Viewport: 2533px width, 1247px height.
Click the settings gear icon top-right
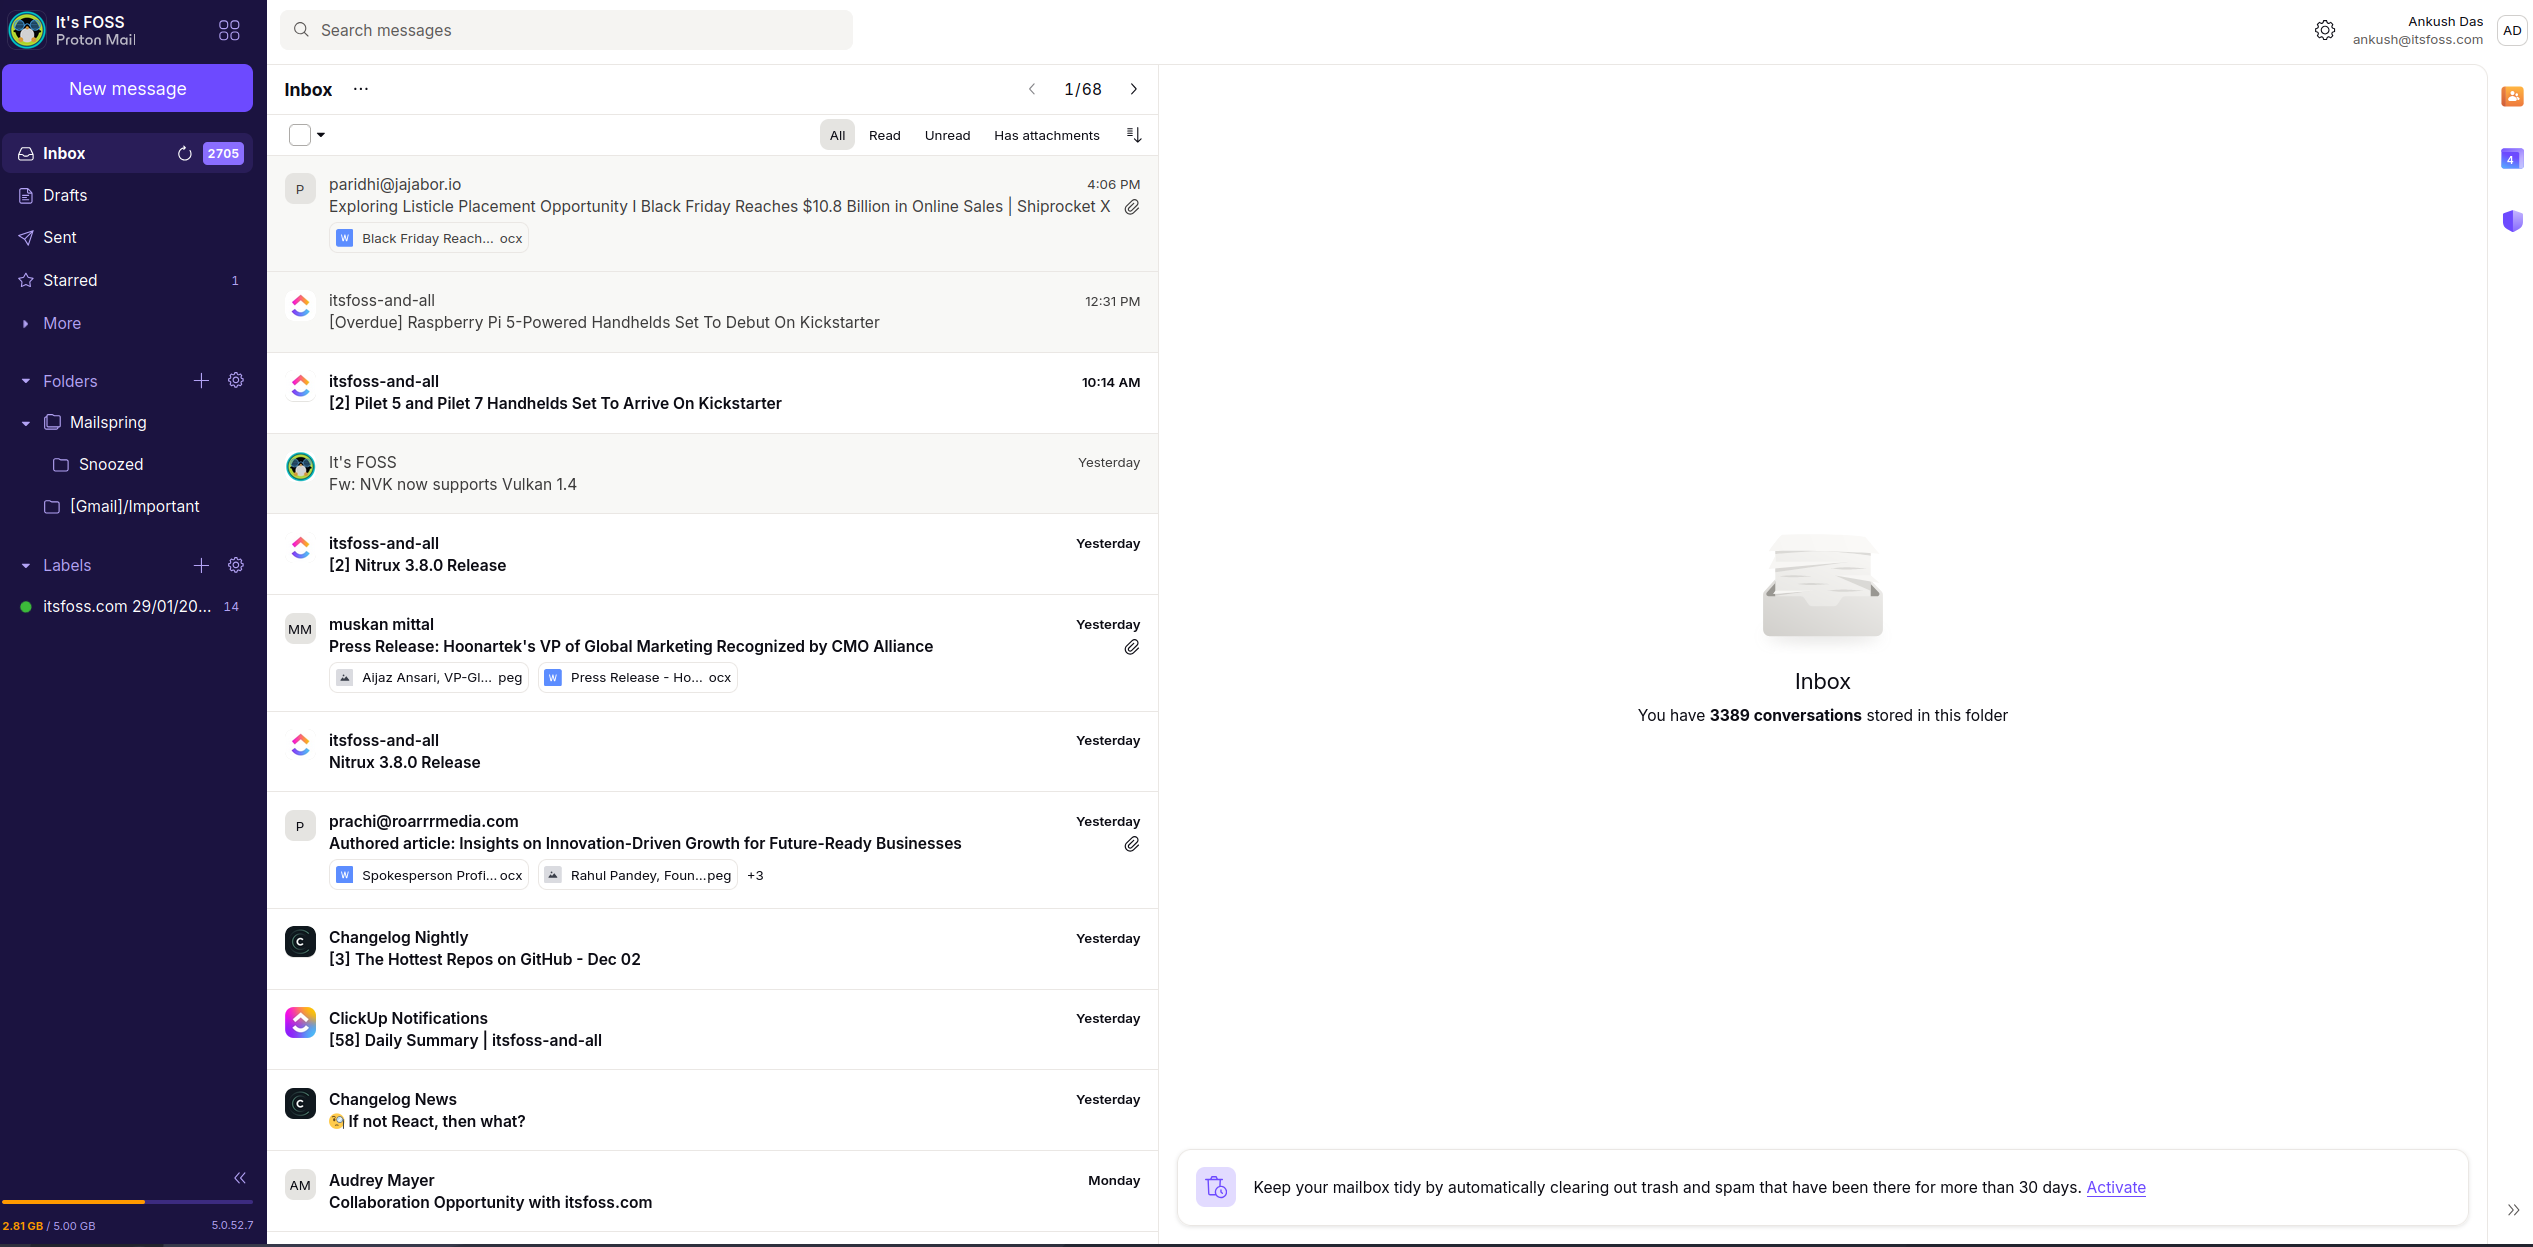tap(2321, 31)
